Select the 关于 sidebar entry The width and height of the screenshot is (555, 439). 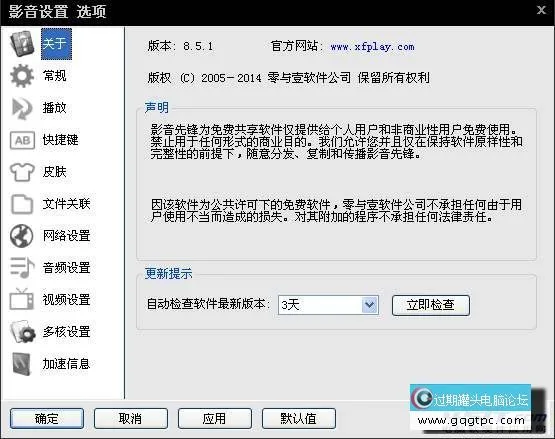(56, 44)
